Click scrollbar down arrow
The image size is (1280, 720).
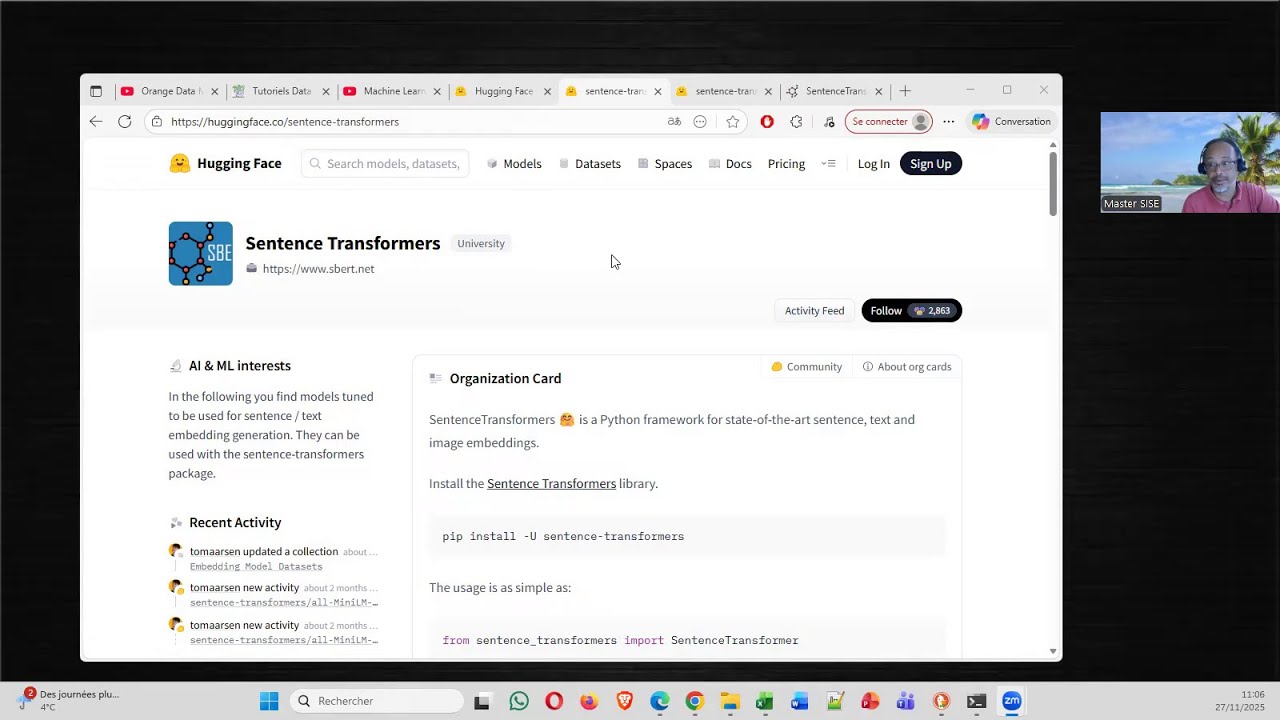[1053, 651]
